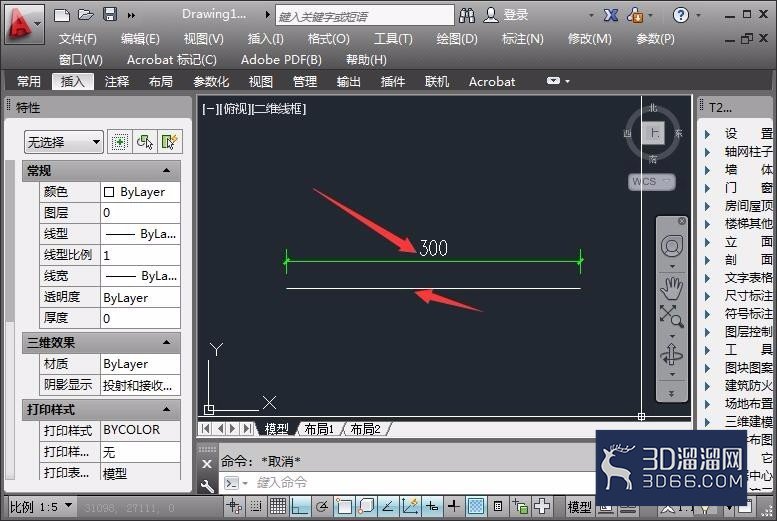Toggle 3D Object Snap in status bar
The image size is (777, 521).
point(366,506)
